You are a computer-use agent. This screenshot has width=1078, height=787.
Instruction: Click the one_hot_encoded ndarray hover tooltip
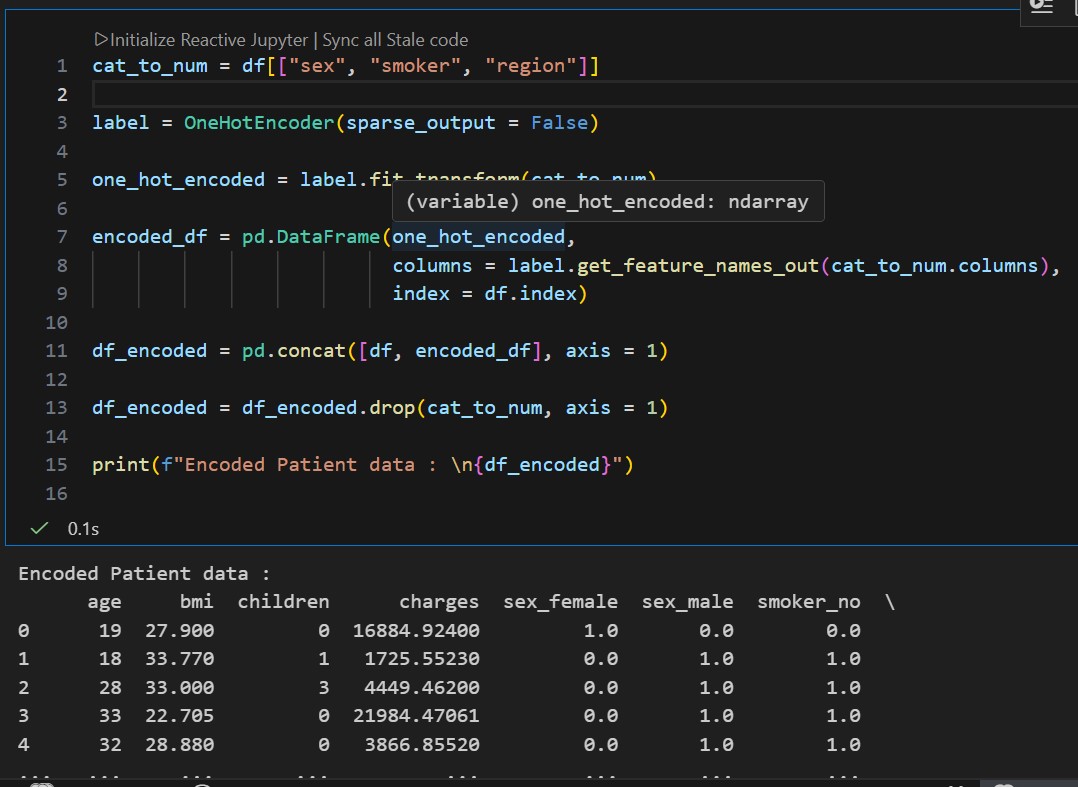610,201
